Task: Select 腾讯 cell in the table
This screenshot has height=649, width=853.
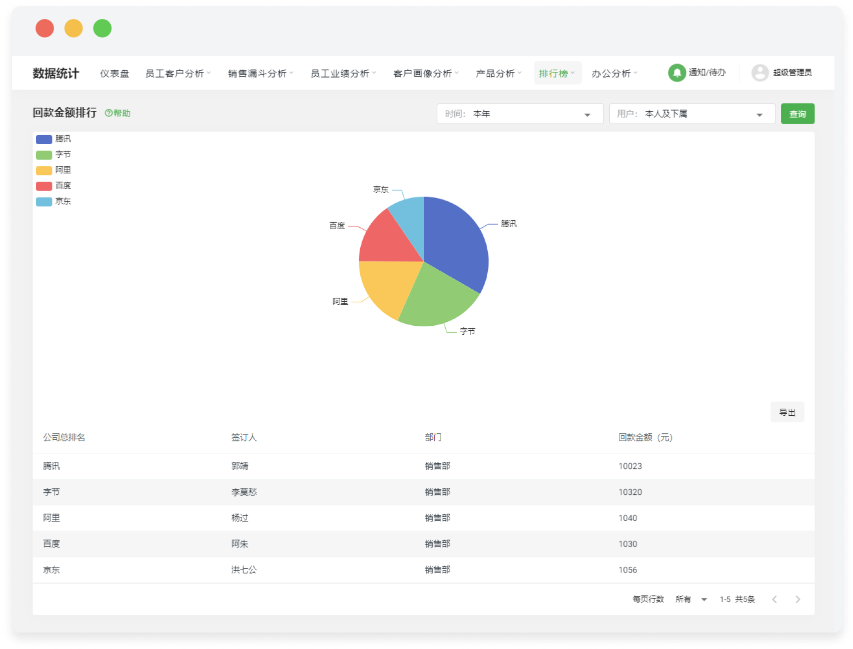Action: [52, 466]
